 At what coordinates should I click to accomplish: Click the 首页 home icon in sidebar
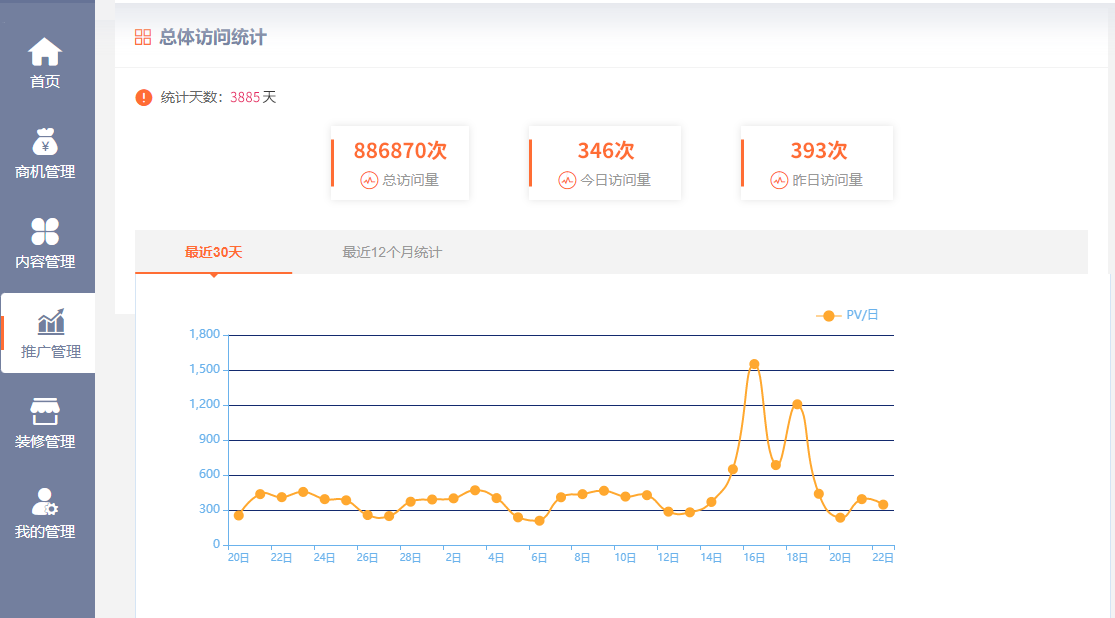45,52
